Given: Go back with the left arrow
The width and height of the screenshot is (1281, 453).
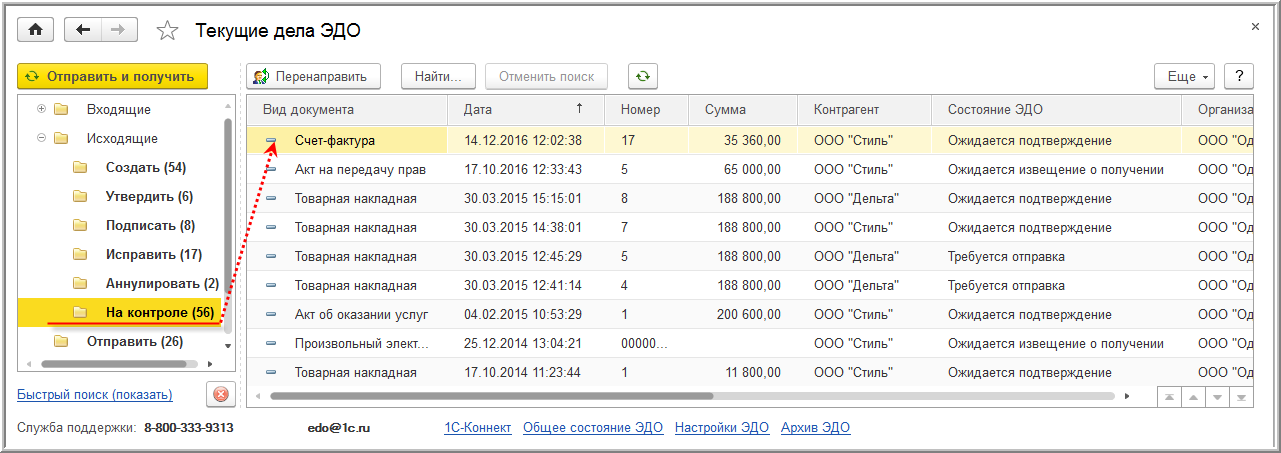Looking at the screenshot, I should pyautogui.click(x=83, y=30).
